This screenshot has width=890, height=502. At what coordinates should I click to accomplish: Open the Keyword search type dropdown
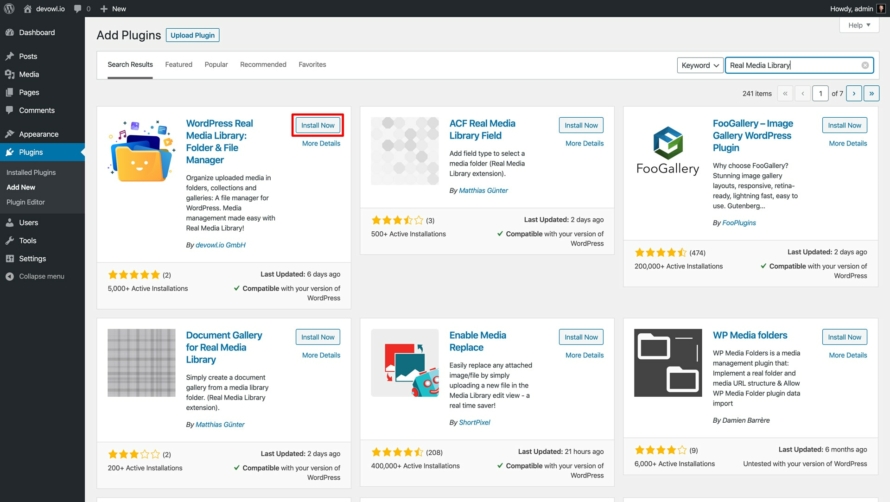point(699,65)
